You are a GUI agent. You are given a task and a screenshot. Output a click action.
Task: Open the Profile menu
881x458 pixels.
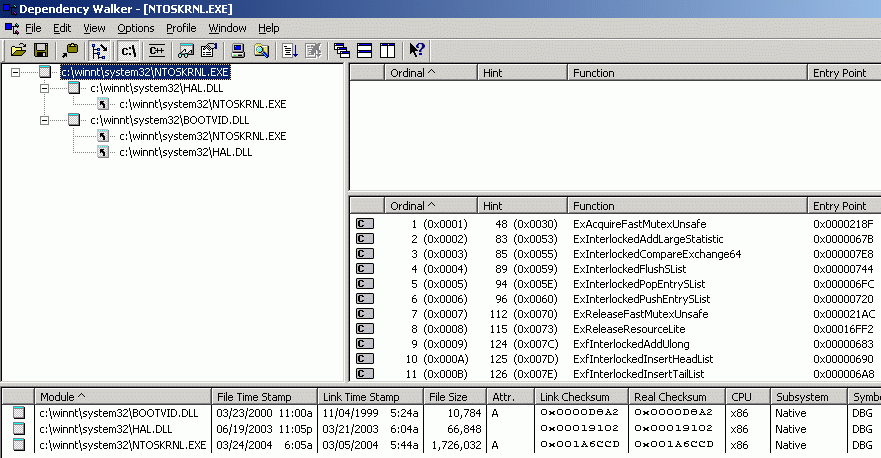tap(181, 28)
